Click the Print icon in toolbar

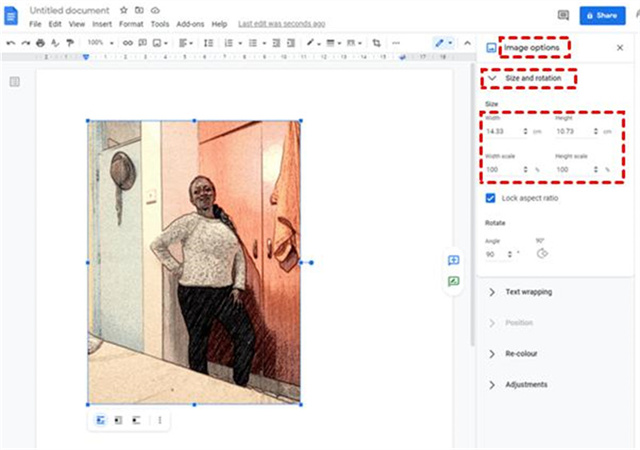pos(40,43)
